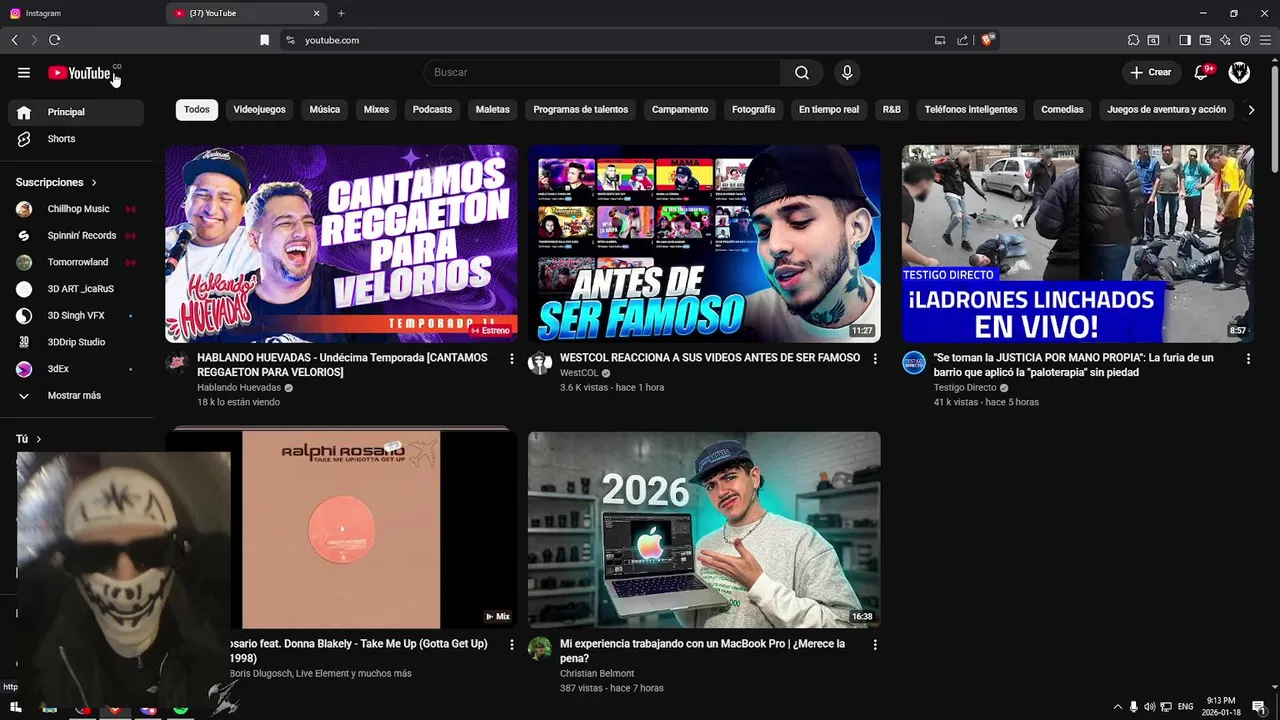
Task: Open the browser extensions puzzle icon
Action: click(x=1133, y=40)
